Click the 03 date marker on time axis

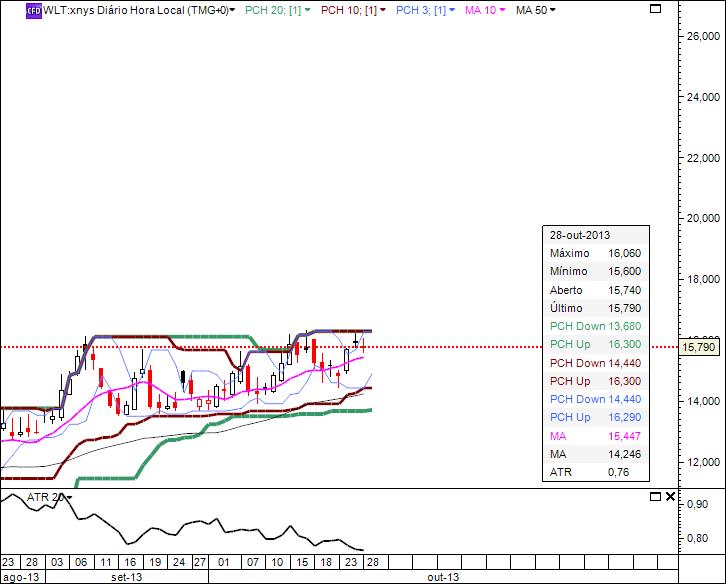click(57, 562)
